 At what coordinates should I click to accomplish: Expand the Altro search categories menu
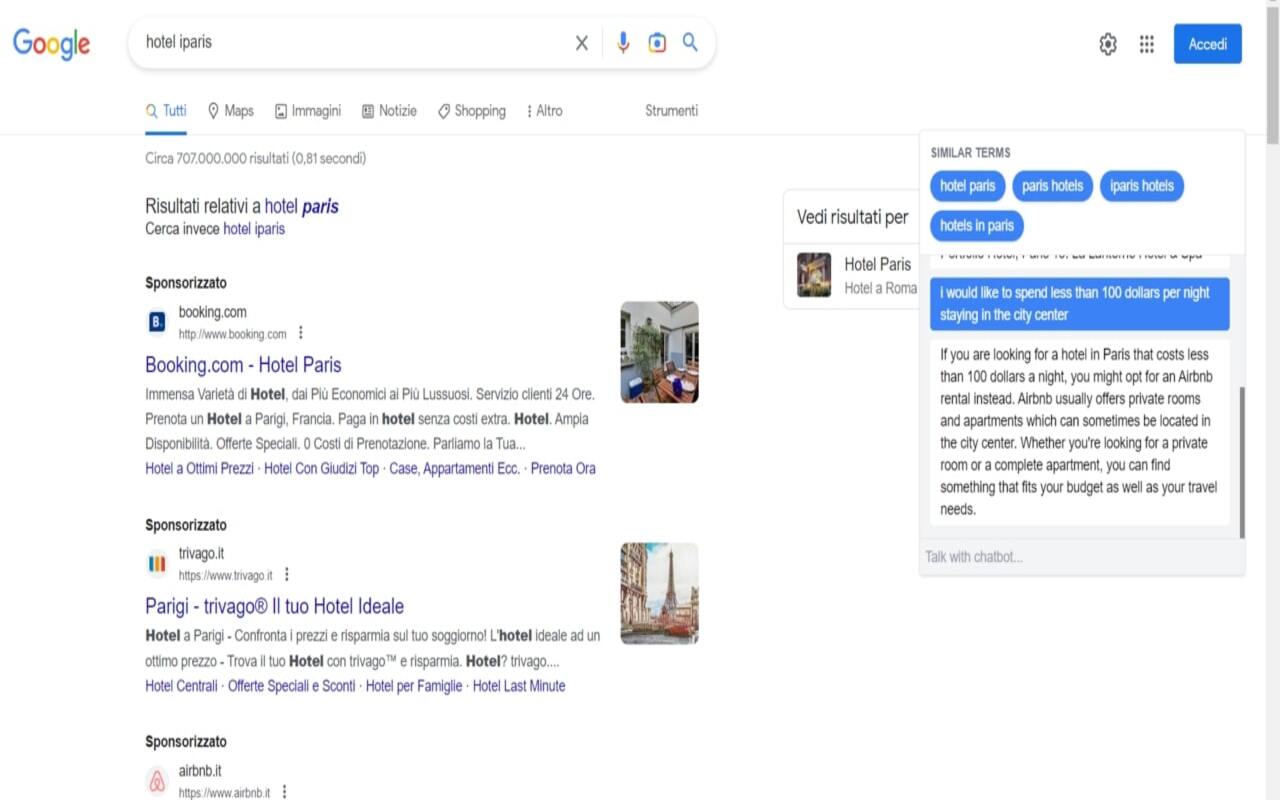pos(543,111)
